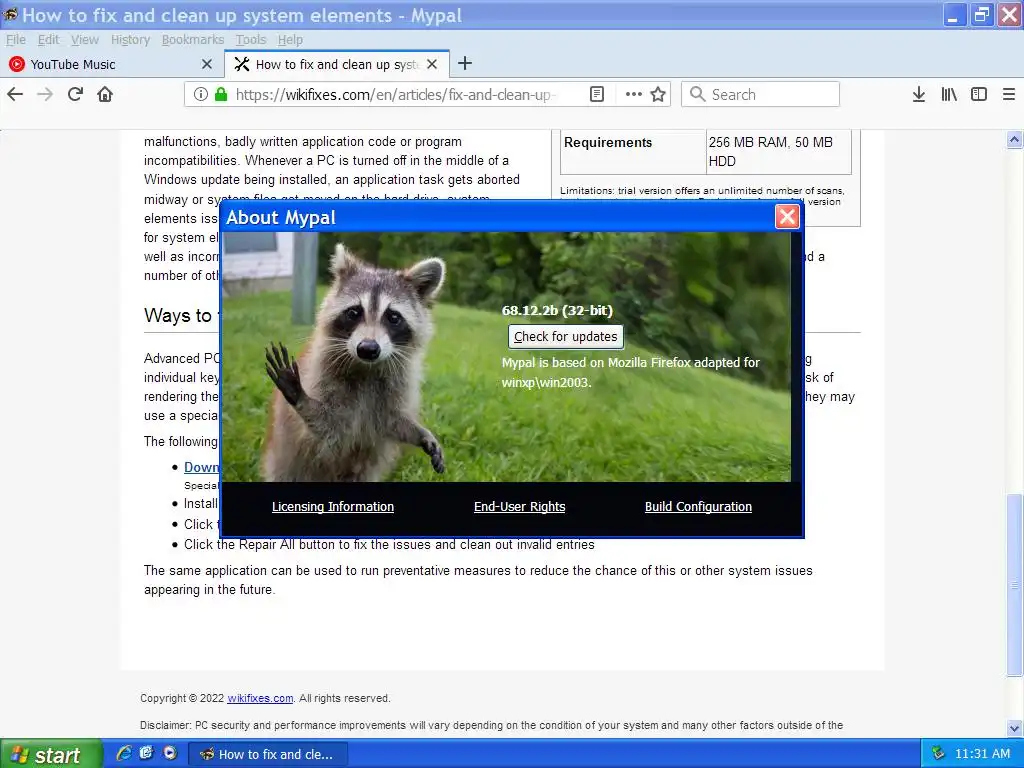Open a new tab with plus button
Screen dimensions: 1024x768
[x=465, y=63]
